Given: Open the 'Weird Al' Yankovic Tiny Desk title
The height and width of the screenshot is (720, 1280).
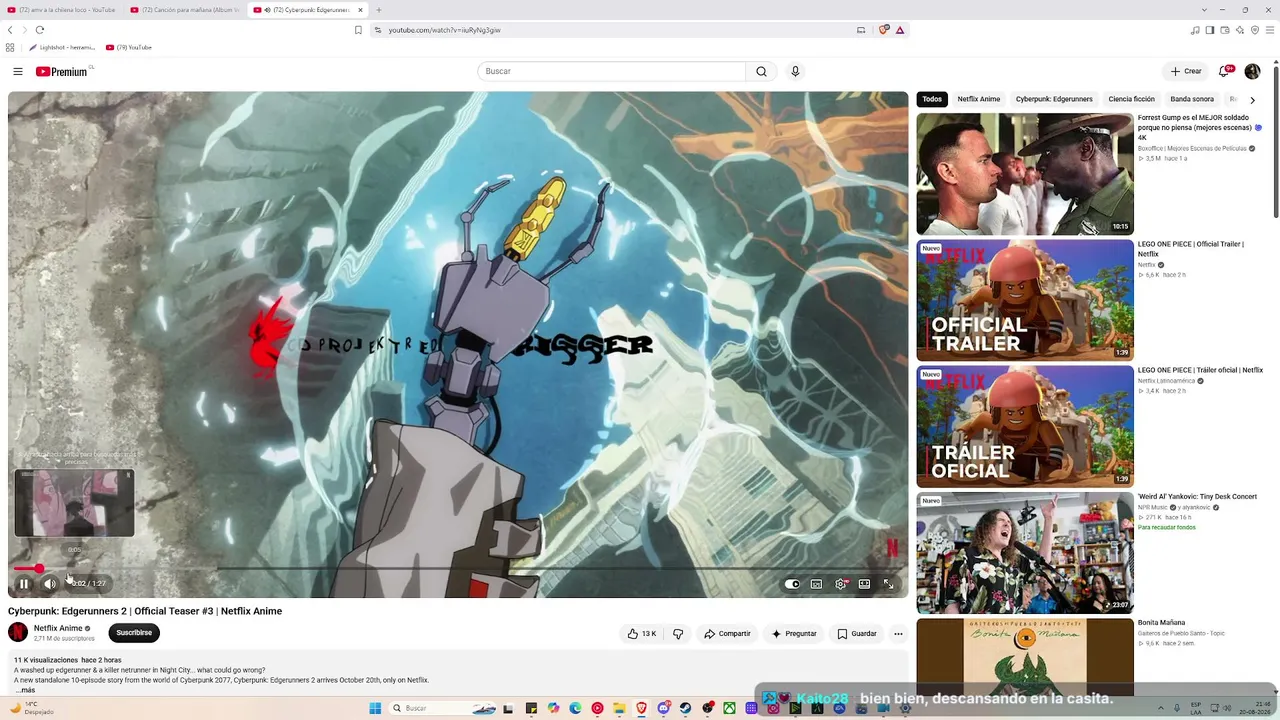Looking at the screenshot, I should [1197, 496].
